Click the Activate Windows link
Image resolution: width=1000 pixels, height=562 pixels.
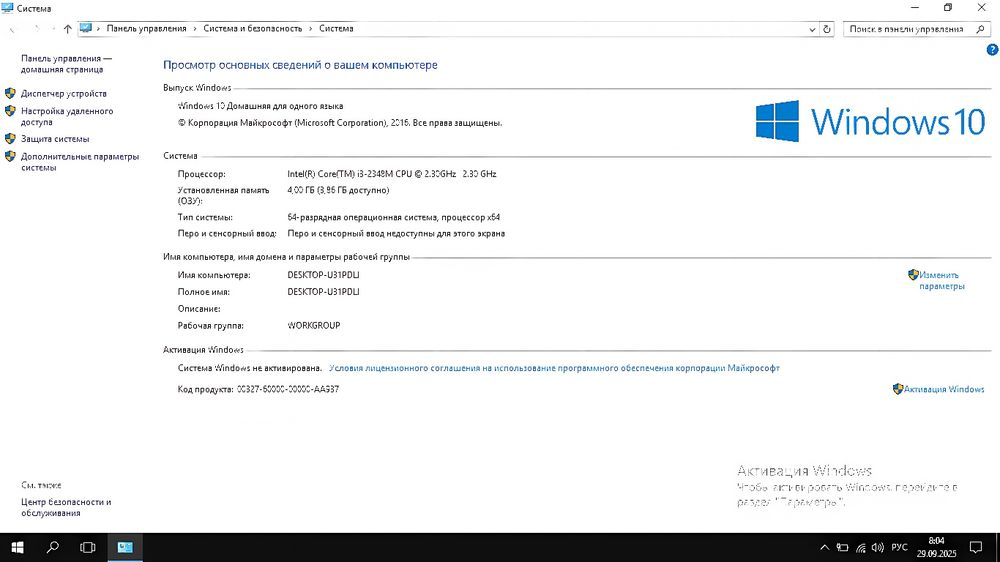tap(944, 389)
